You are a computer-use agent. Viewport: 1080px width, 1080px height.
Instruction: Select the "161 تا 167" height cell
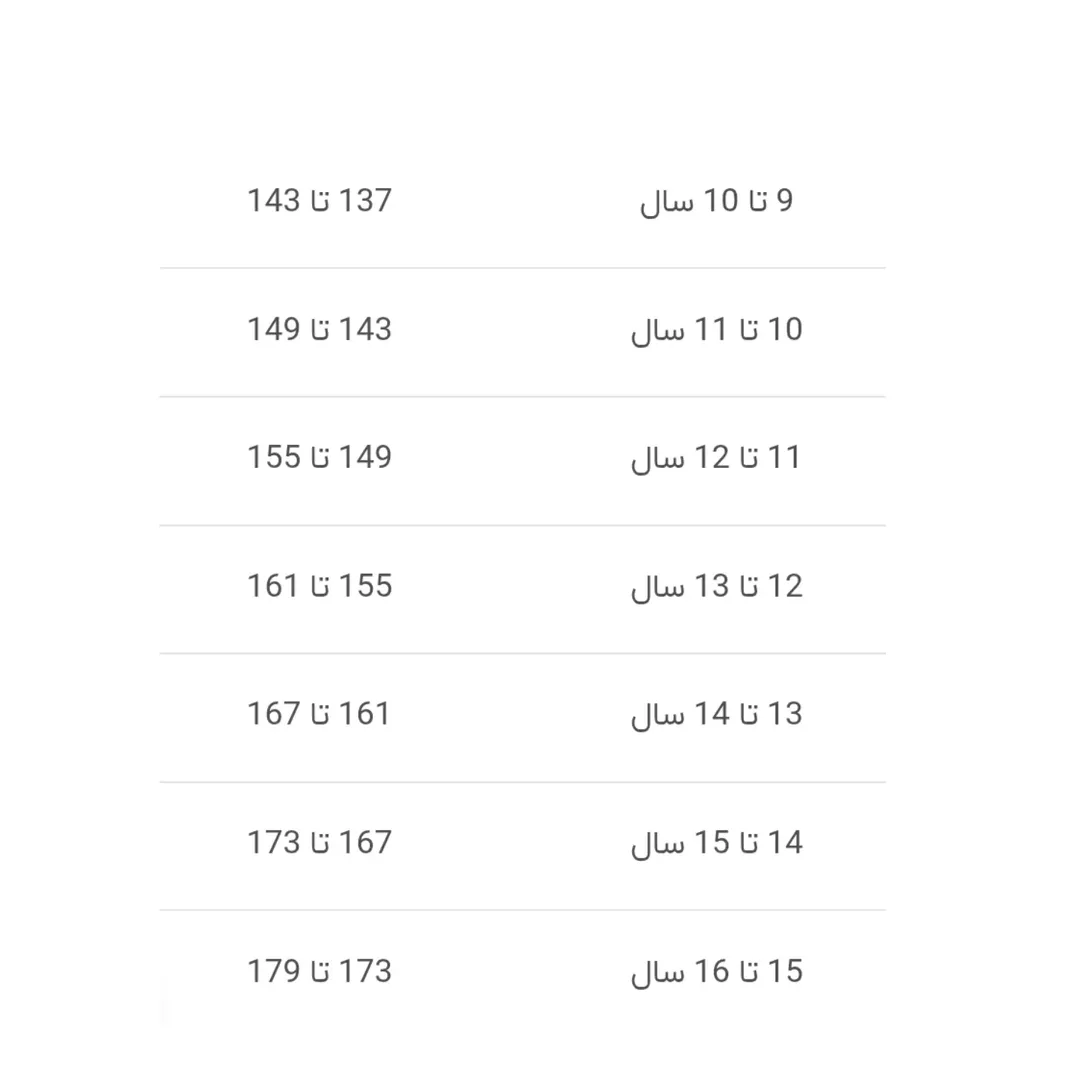pos(320,715)
